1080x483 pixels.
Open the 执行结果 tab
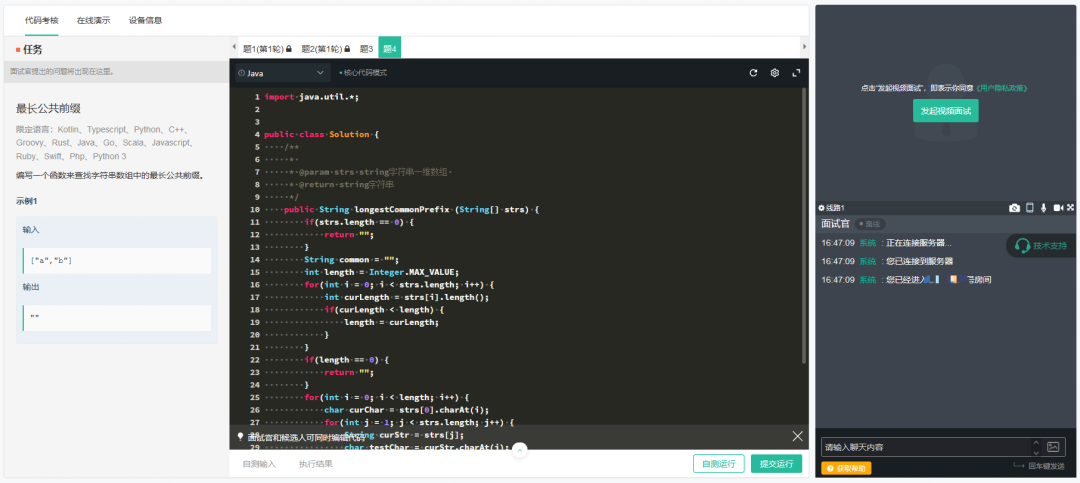(x=315, y=464)
